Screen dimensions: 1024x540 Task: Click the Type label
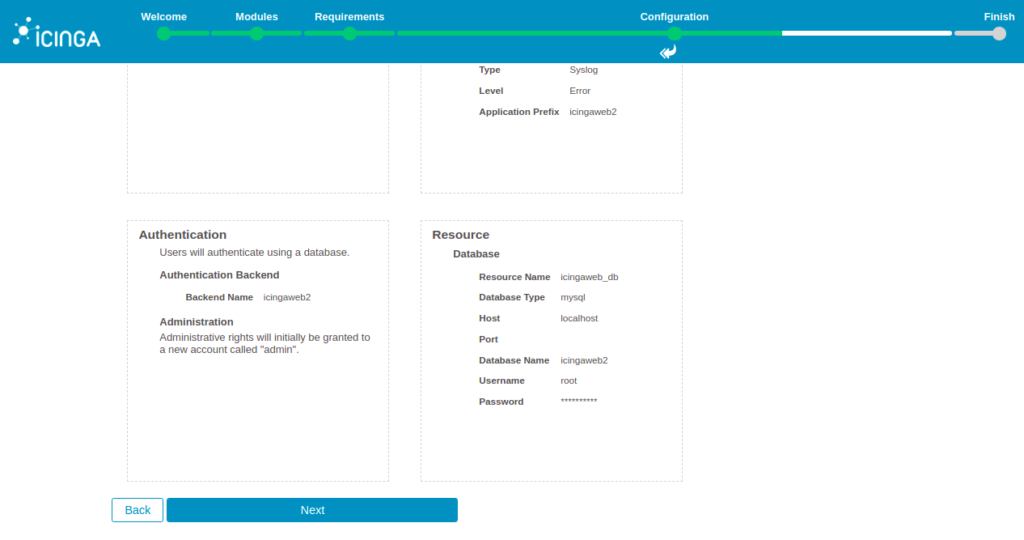click(490, 70)
